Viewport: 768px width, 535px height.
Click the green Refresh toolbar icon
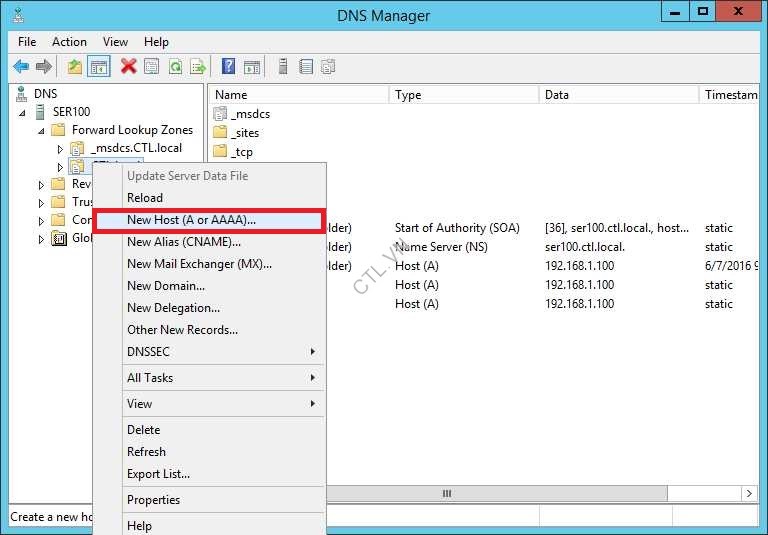pos(175,67)
